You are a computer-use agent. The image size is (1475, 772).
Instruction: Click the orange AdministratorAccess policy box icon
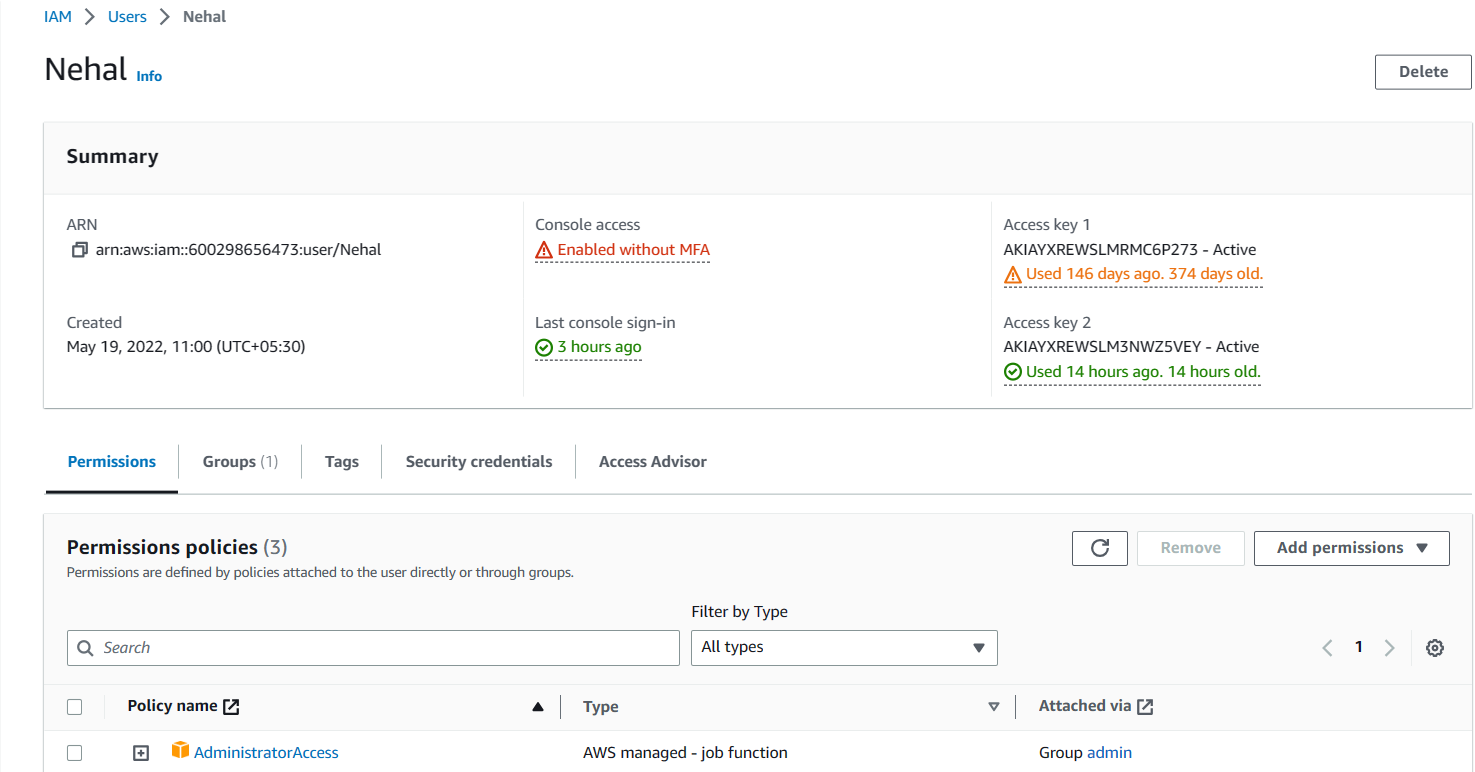point(180,751)
